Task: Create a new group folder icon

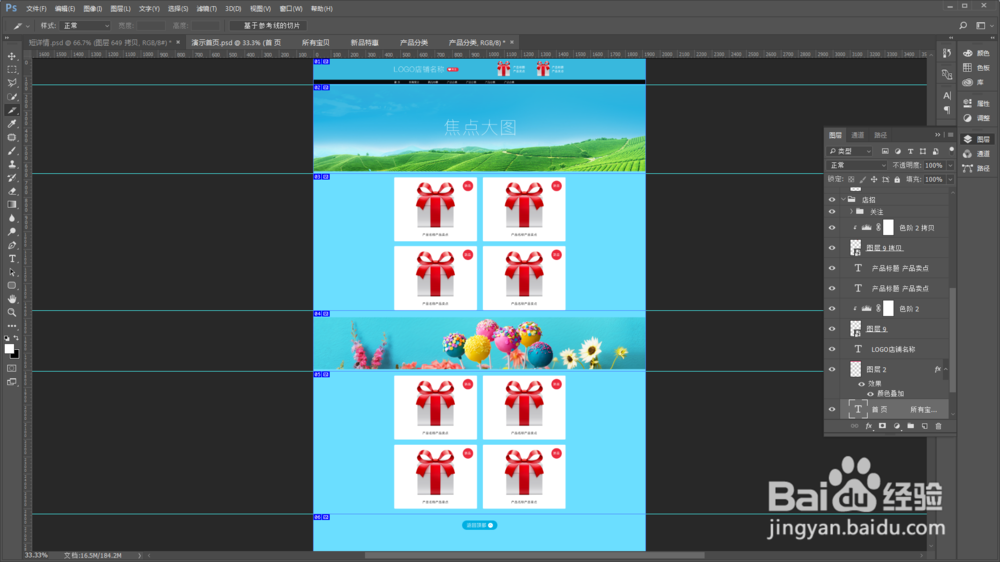Action: (910, 426)
